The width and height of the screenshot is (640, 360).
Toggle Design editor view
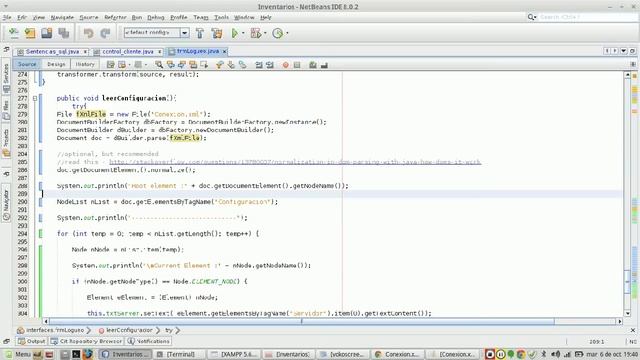56,64
